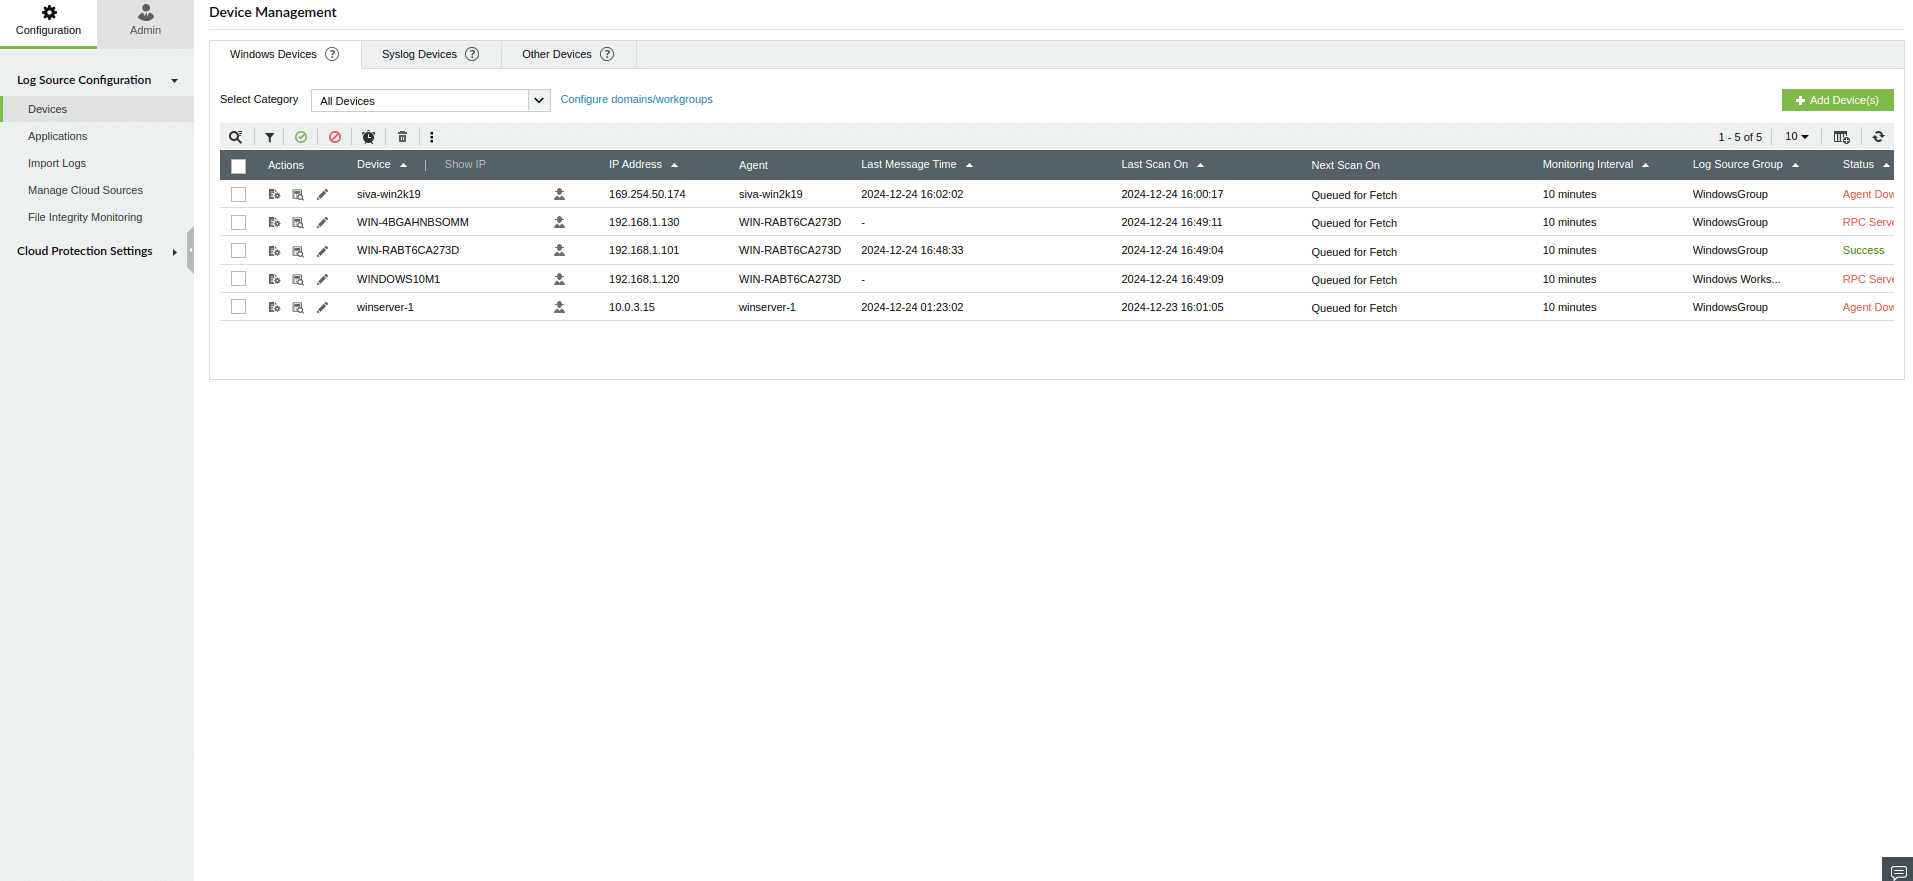Click the agent user icon for WINDOWS10M1

tap(559, 279)
